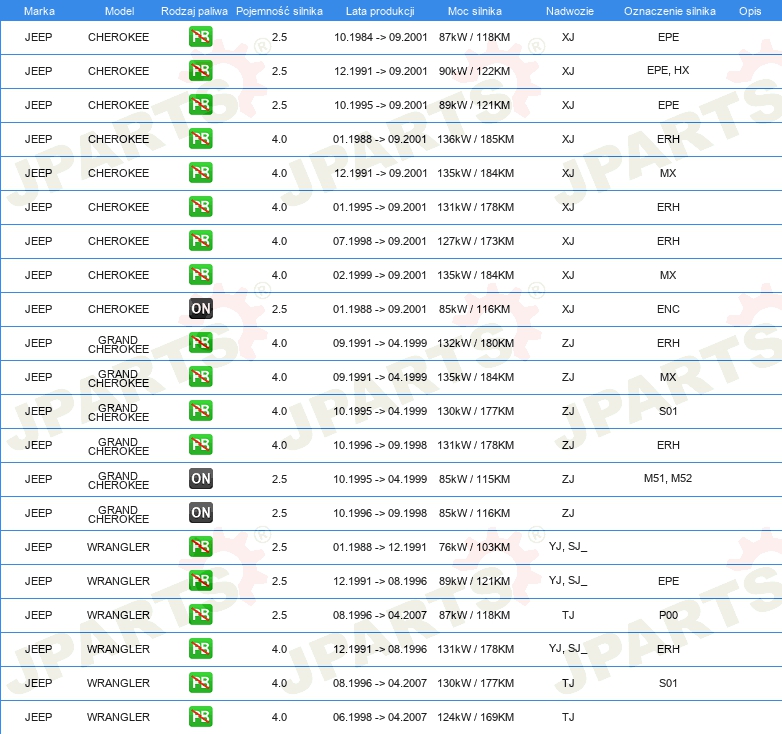Viewport: 782px width, 734px height.
Task: Click the petrol icon for Wrangler 76kW / 103KM
Action: (200, 547)
